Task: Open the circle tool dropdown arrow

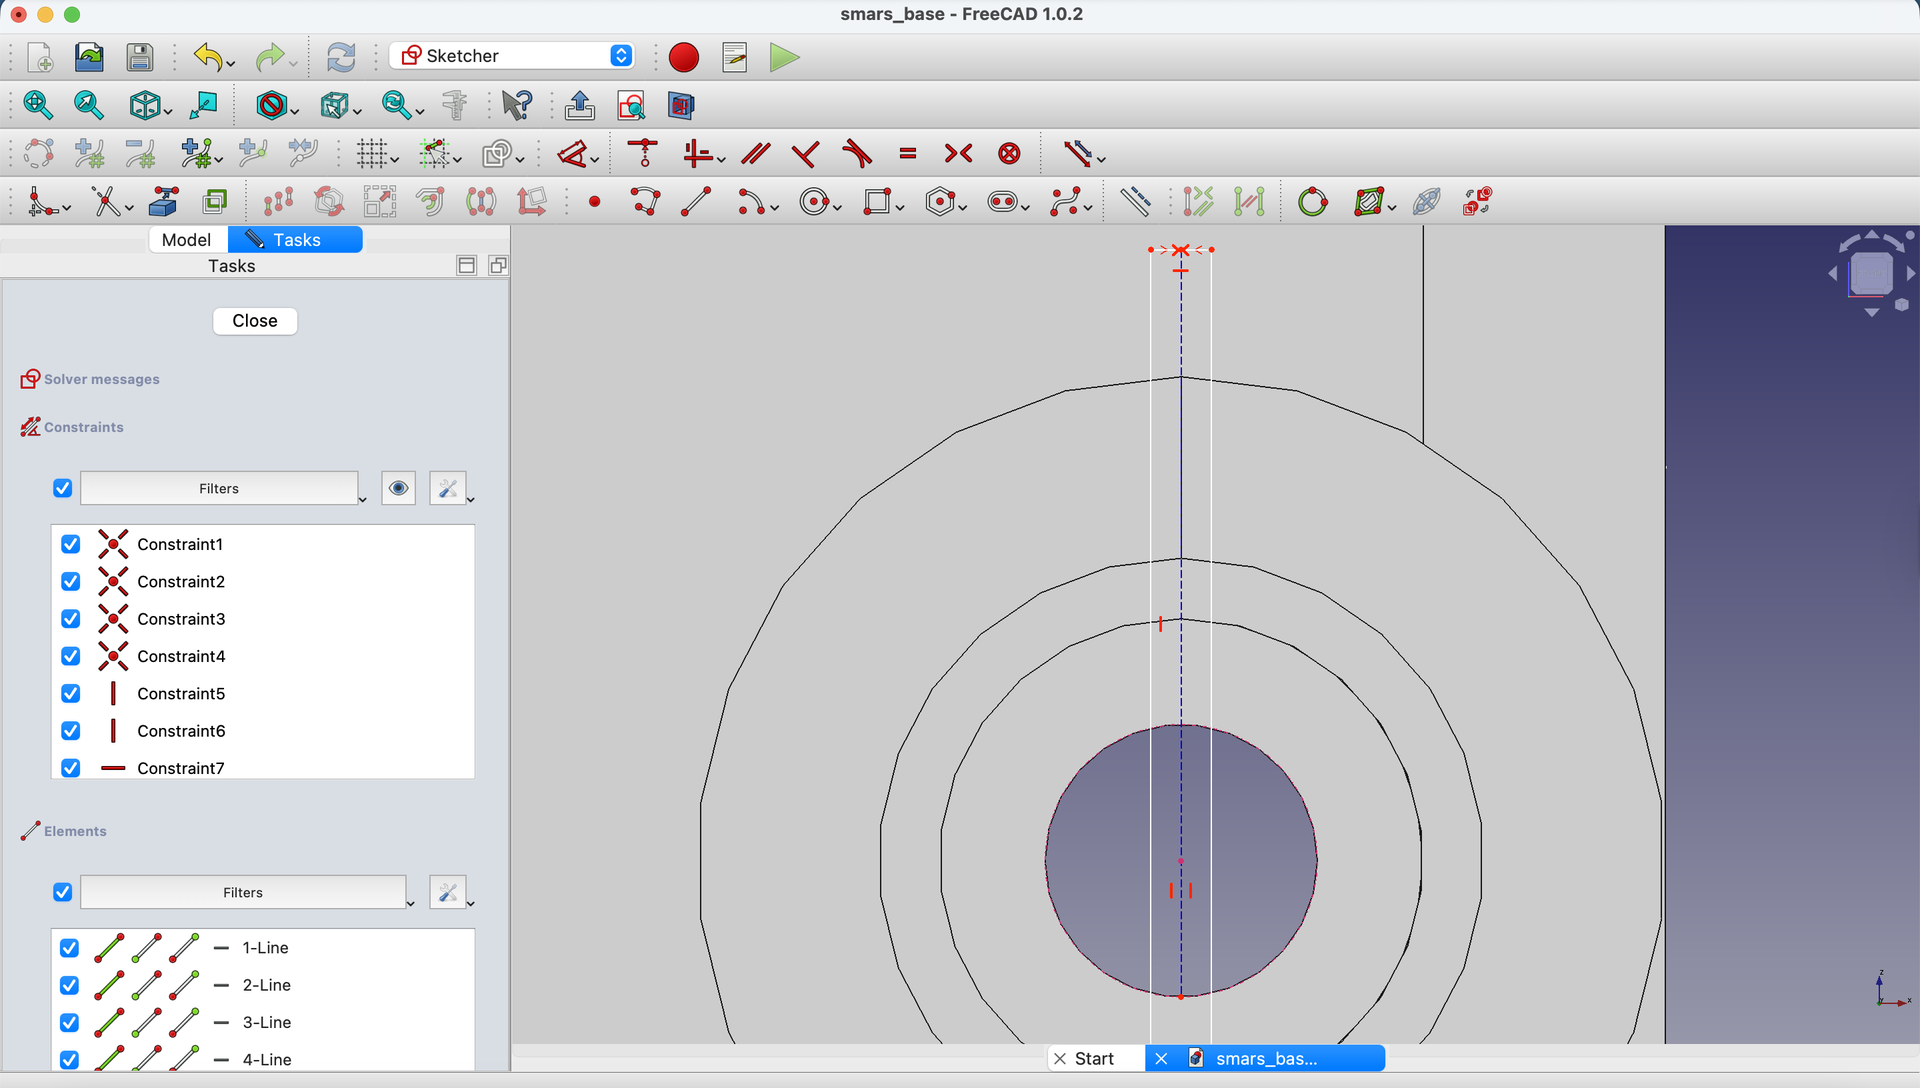Action: coord(837,208)
